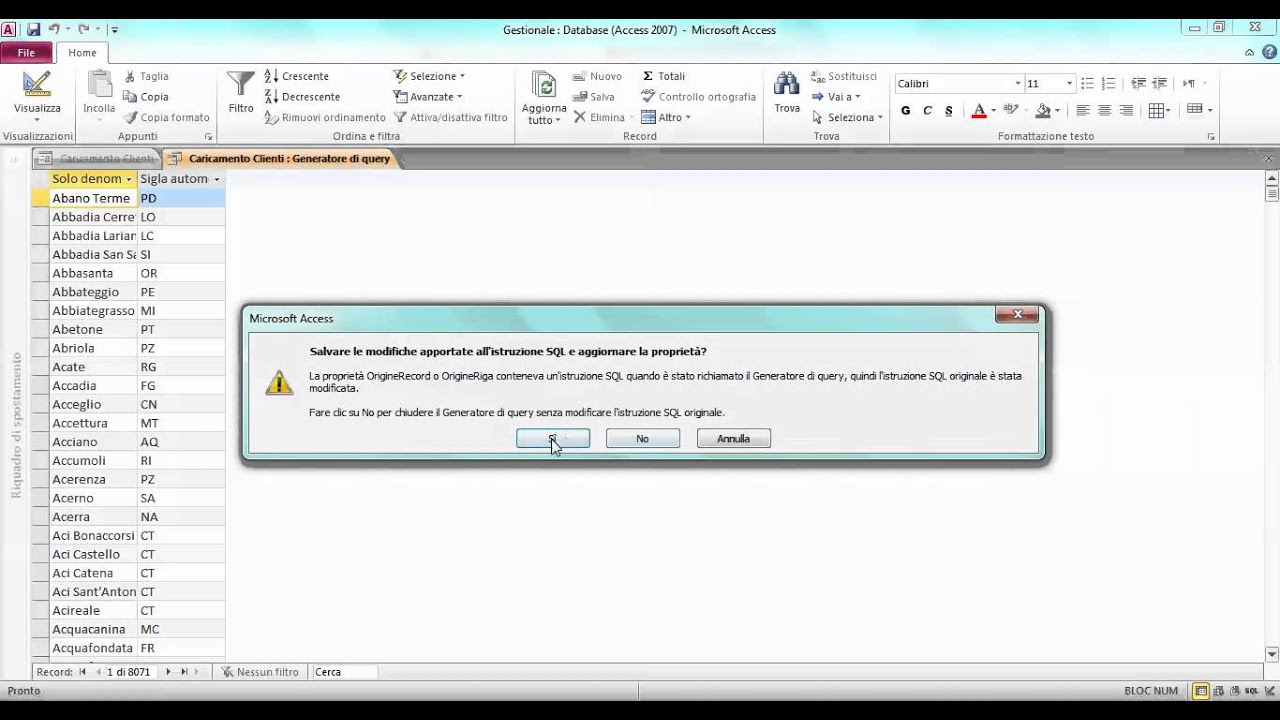This screenshot has width=1280, height=720.
Task: Go to next record arrow
Action: tap(168, 672)
